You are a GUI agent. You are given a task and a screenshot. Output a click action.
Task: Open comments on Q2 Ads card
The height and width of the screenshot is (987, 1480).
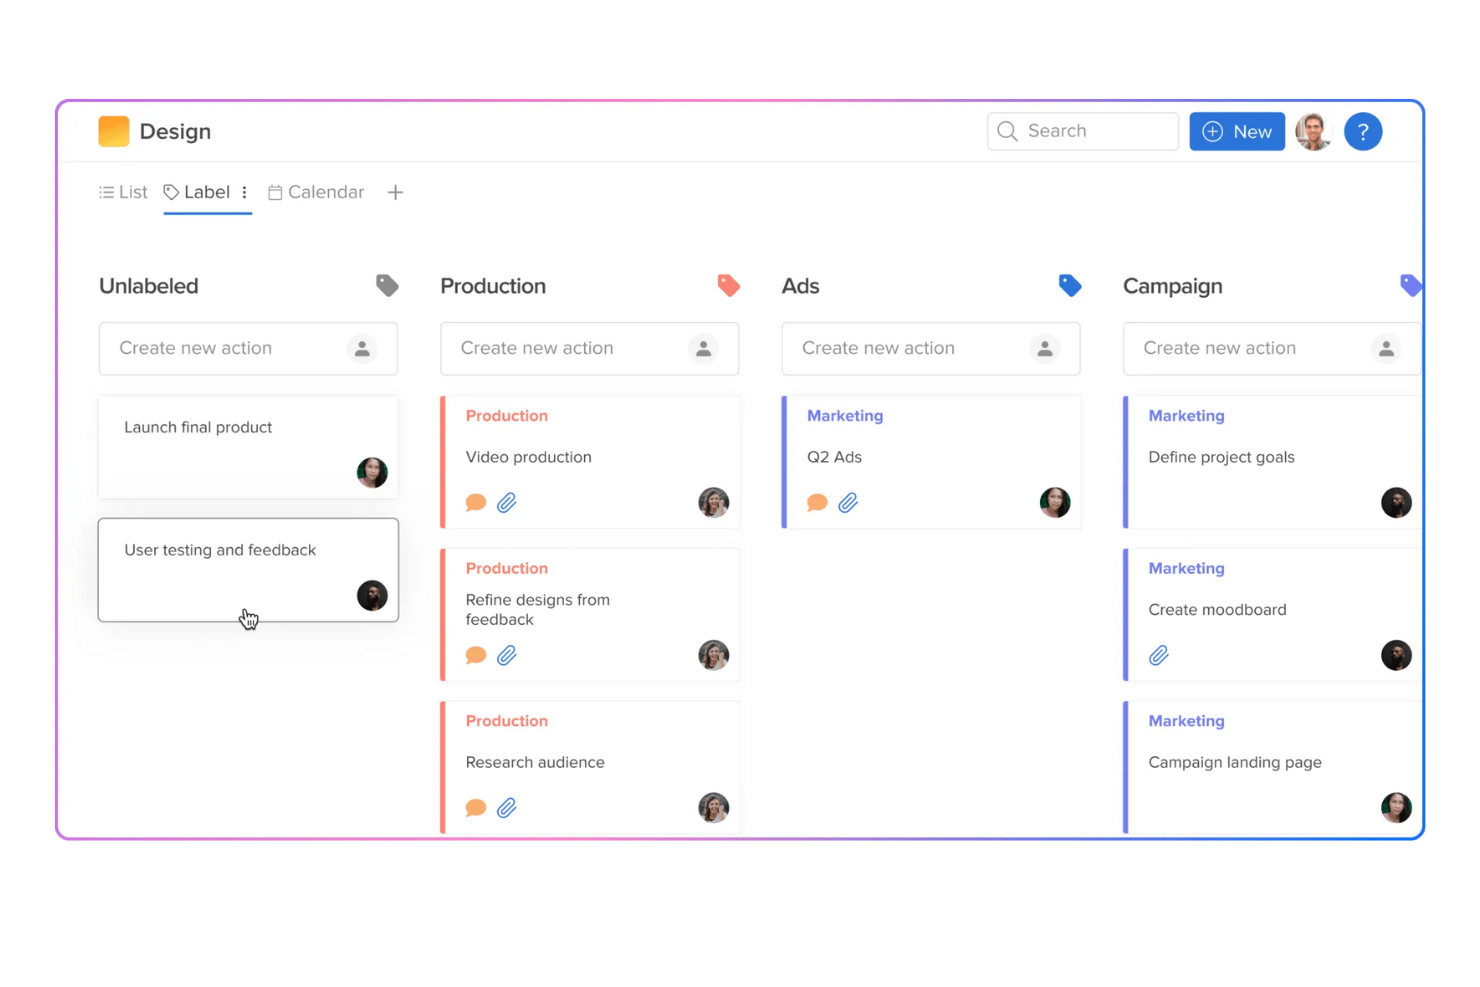coord(817,503)
